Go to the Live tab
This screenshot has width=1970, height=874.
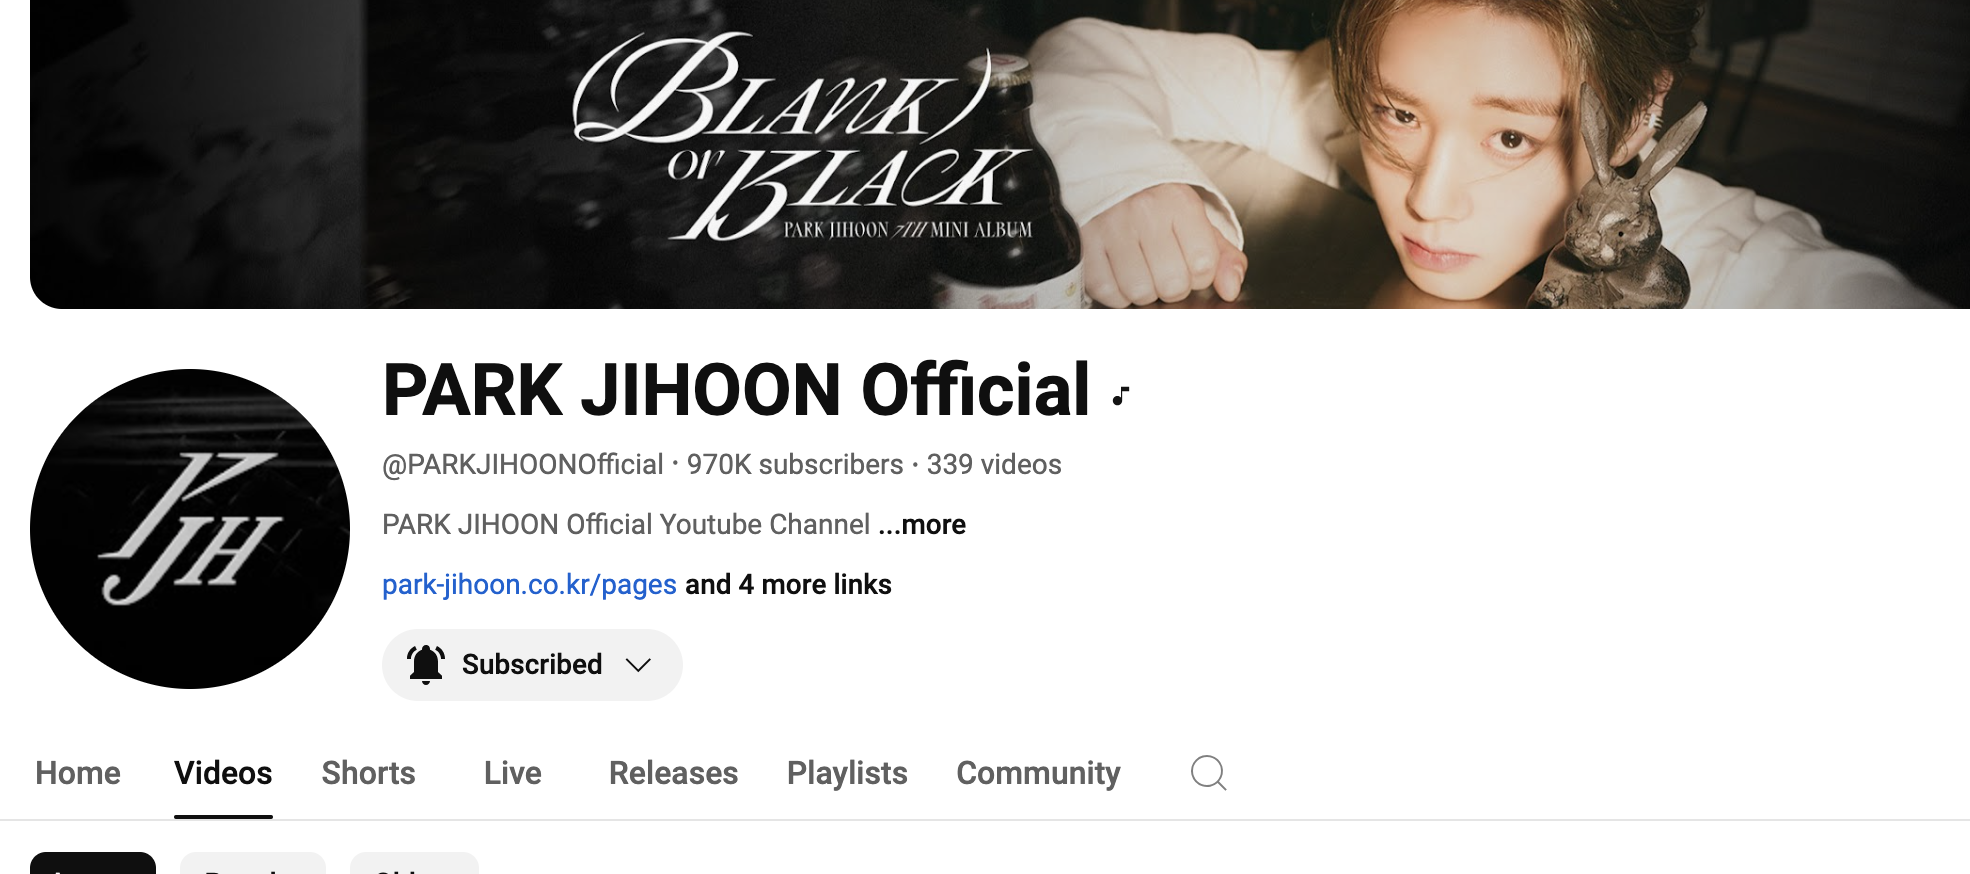click(x=513, y=773)
